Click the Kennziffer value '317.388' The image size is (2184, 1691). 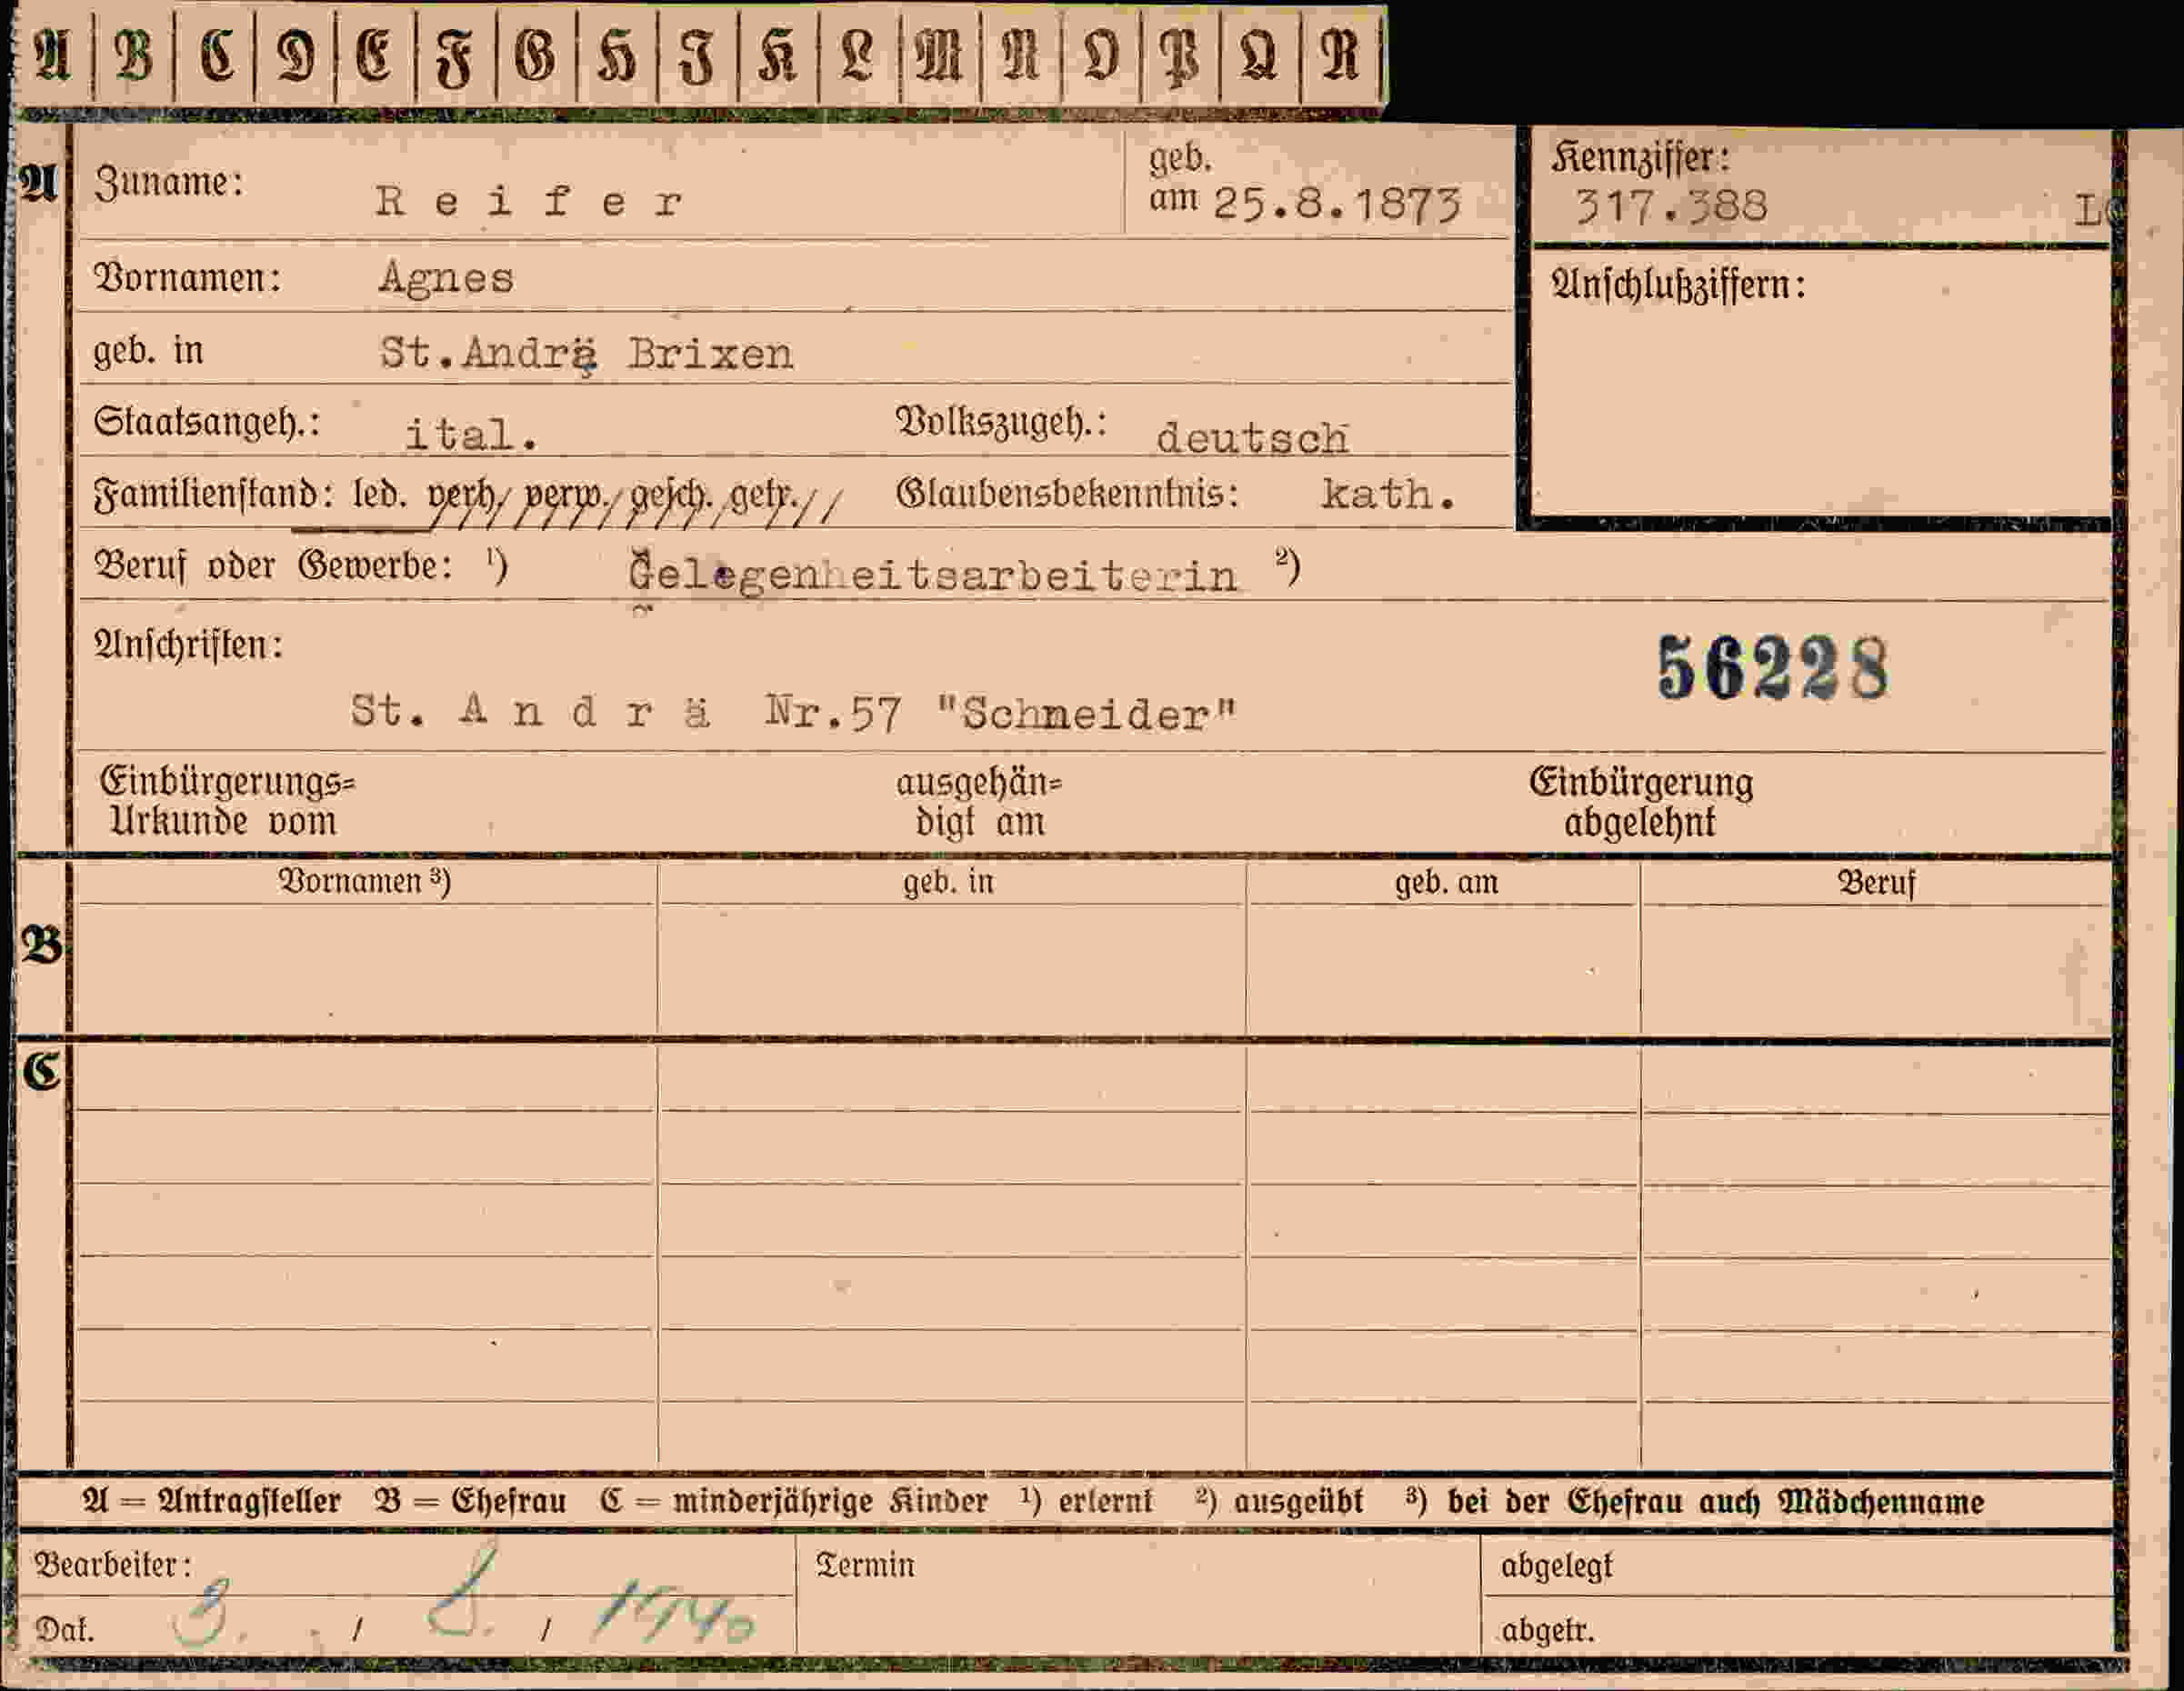[x=1671, y=207]
